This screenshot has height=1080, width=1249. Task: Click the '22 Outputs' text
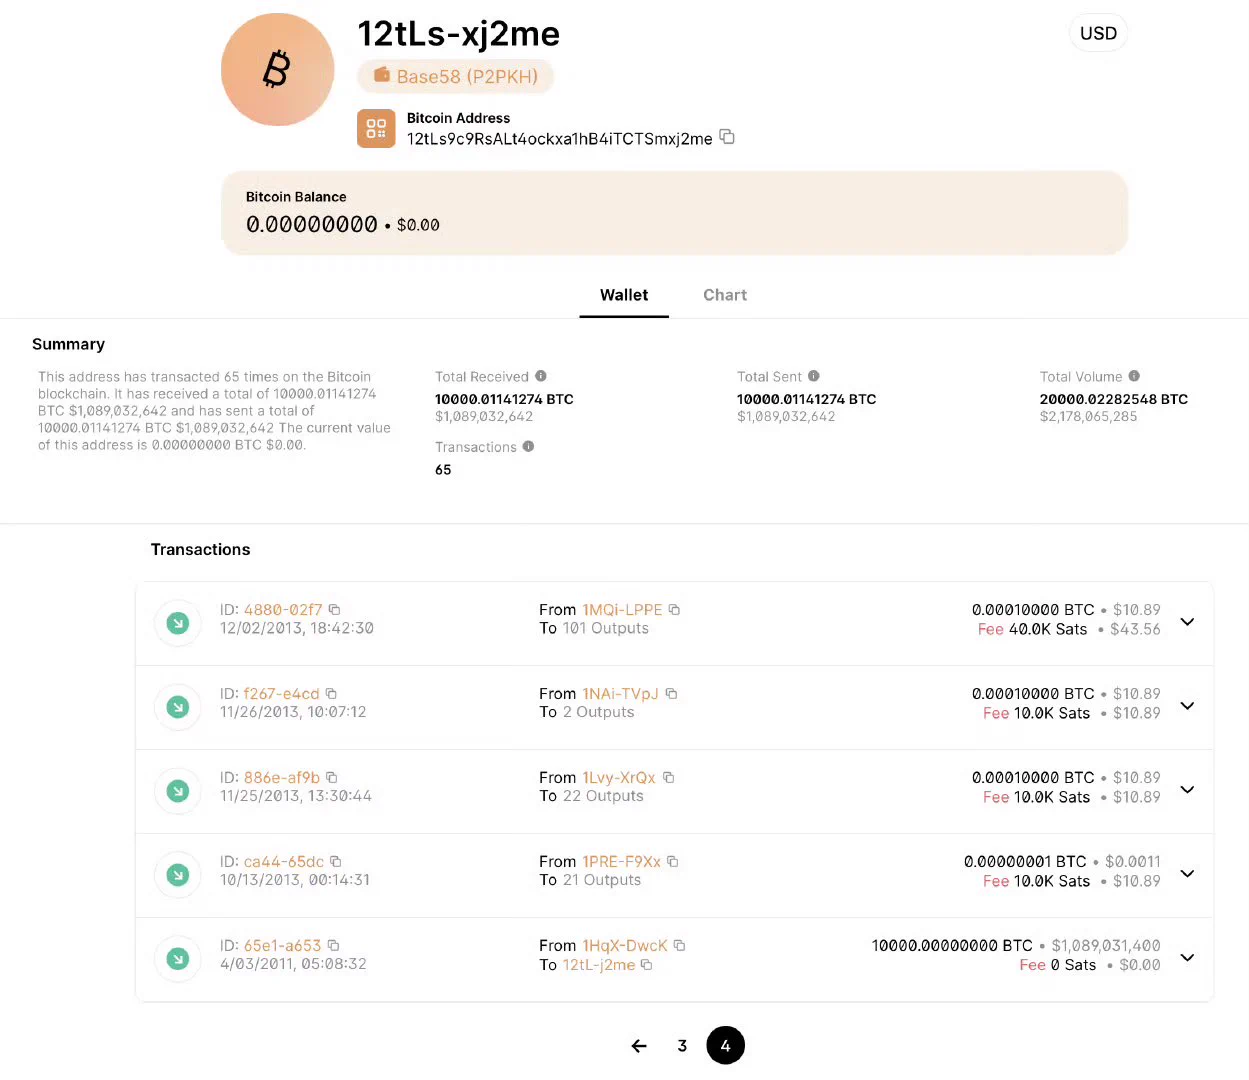click(603, 796)
